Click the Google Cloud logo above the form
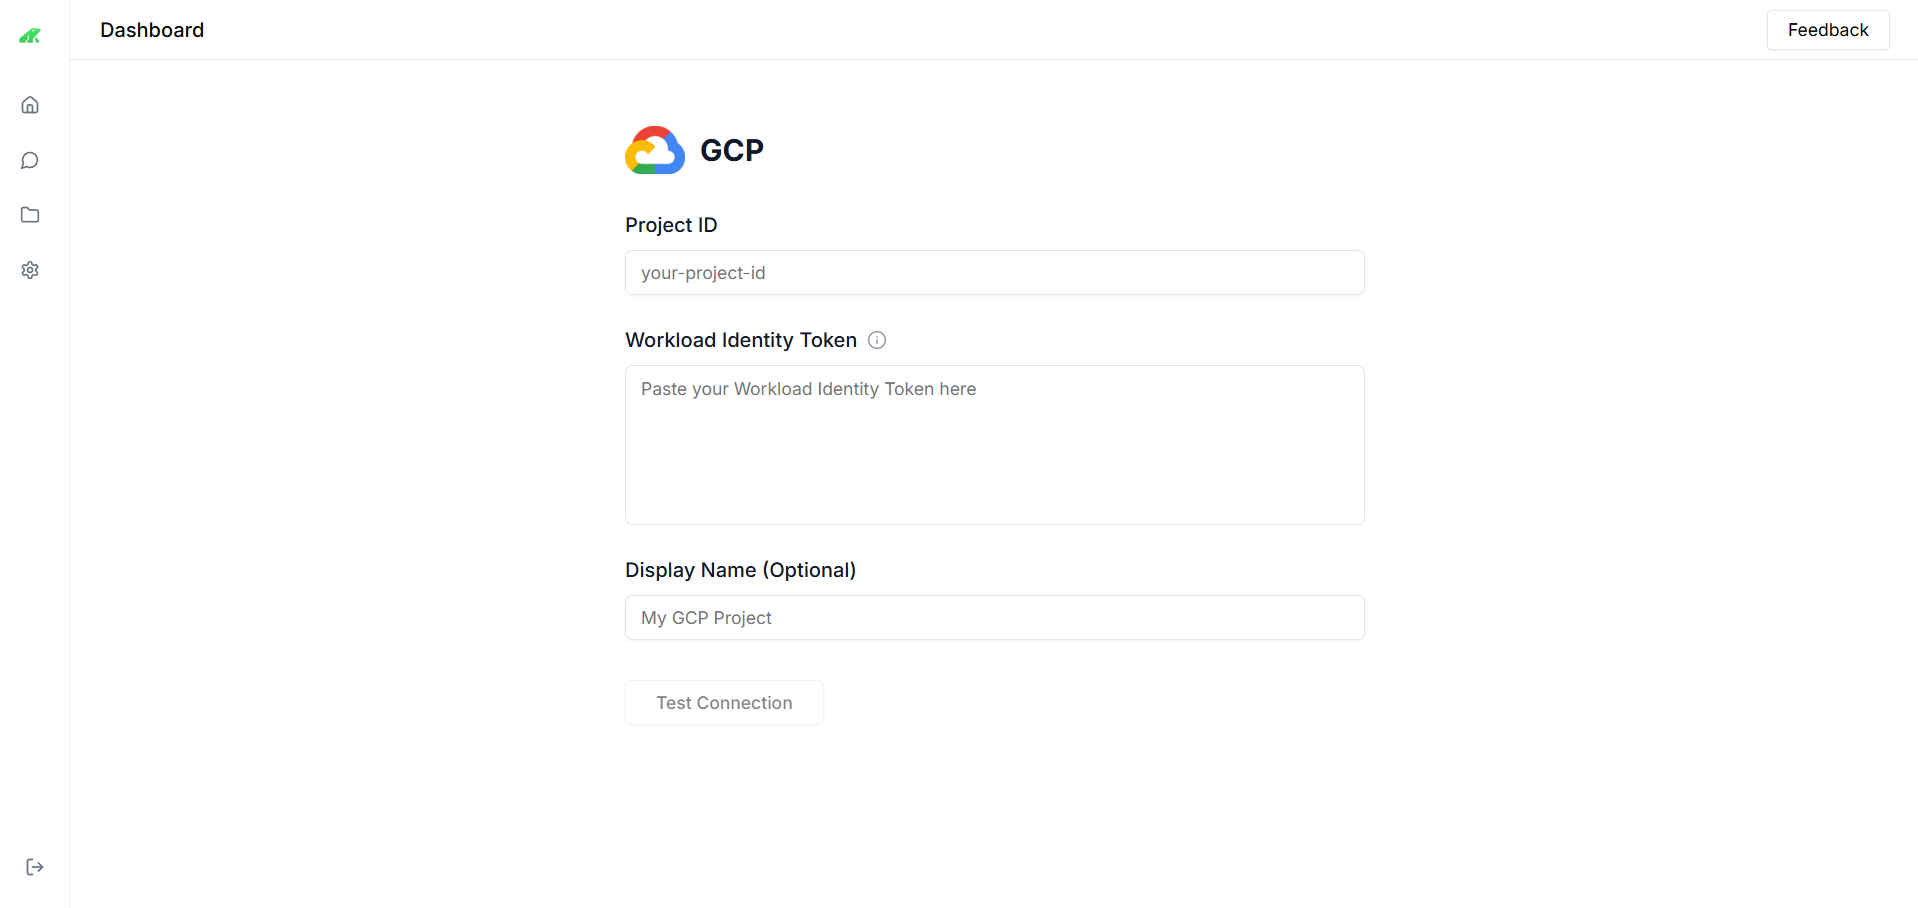1918x908 pixels. (654, 150)
